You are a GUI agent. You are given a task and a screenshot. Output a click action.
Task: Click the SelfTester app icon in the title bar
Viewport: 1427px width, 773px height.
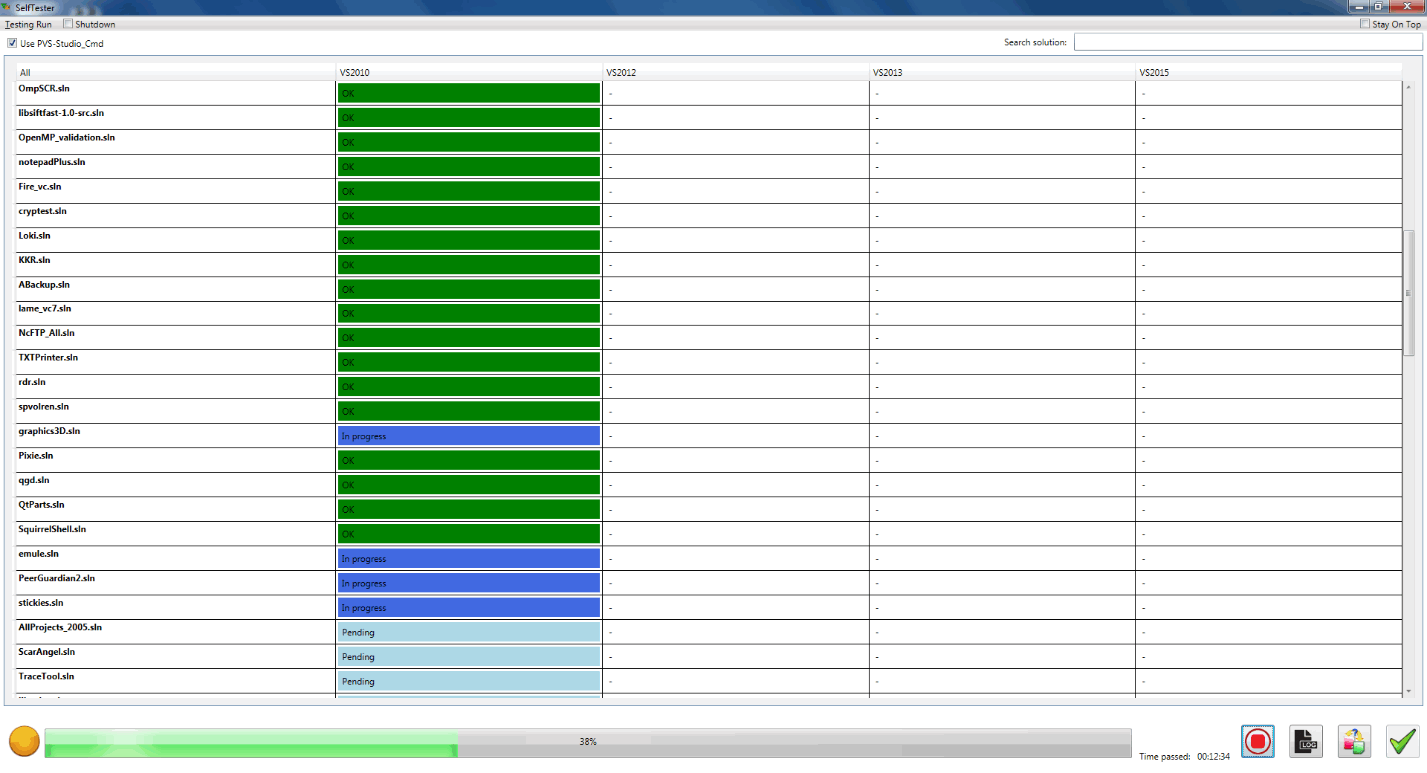pyautogui.click(x=7, y=7)
